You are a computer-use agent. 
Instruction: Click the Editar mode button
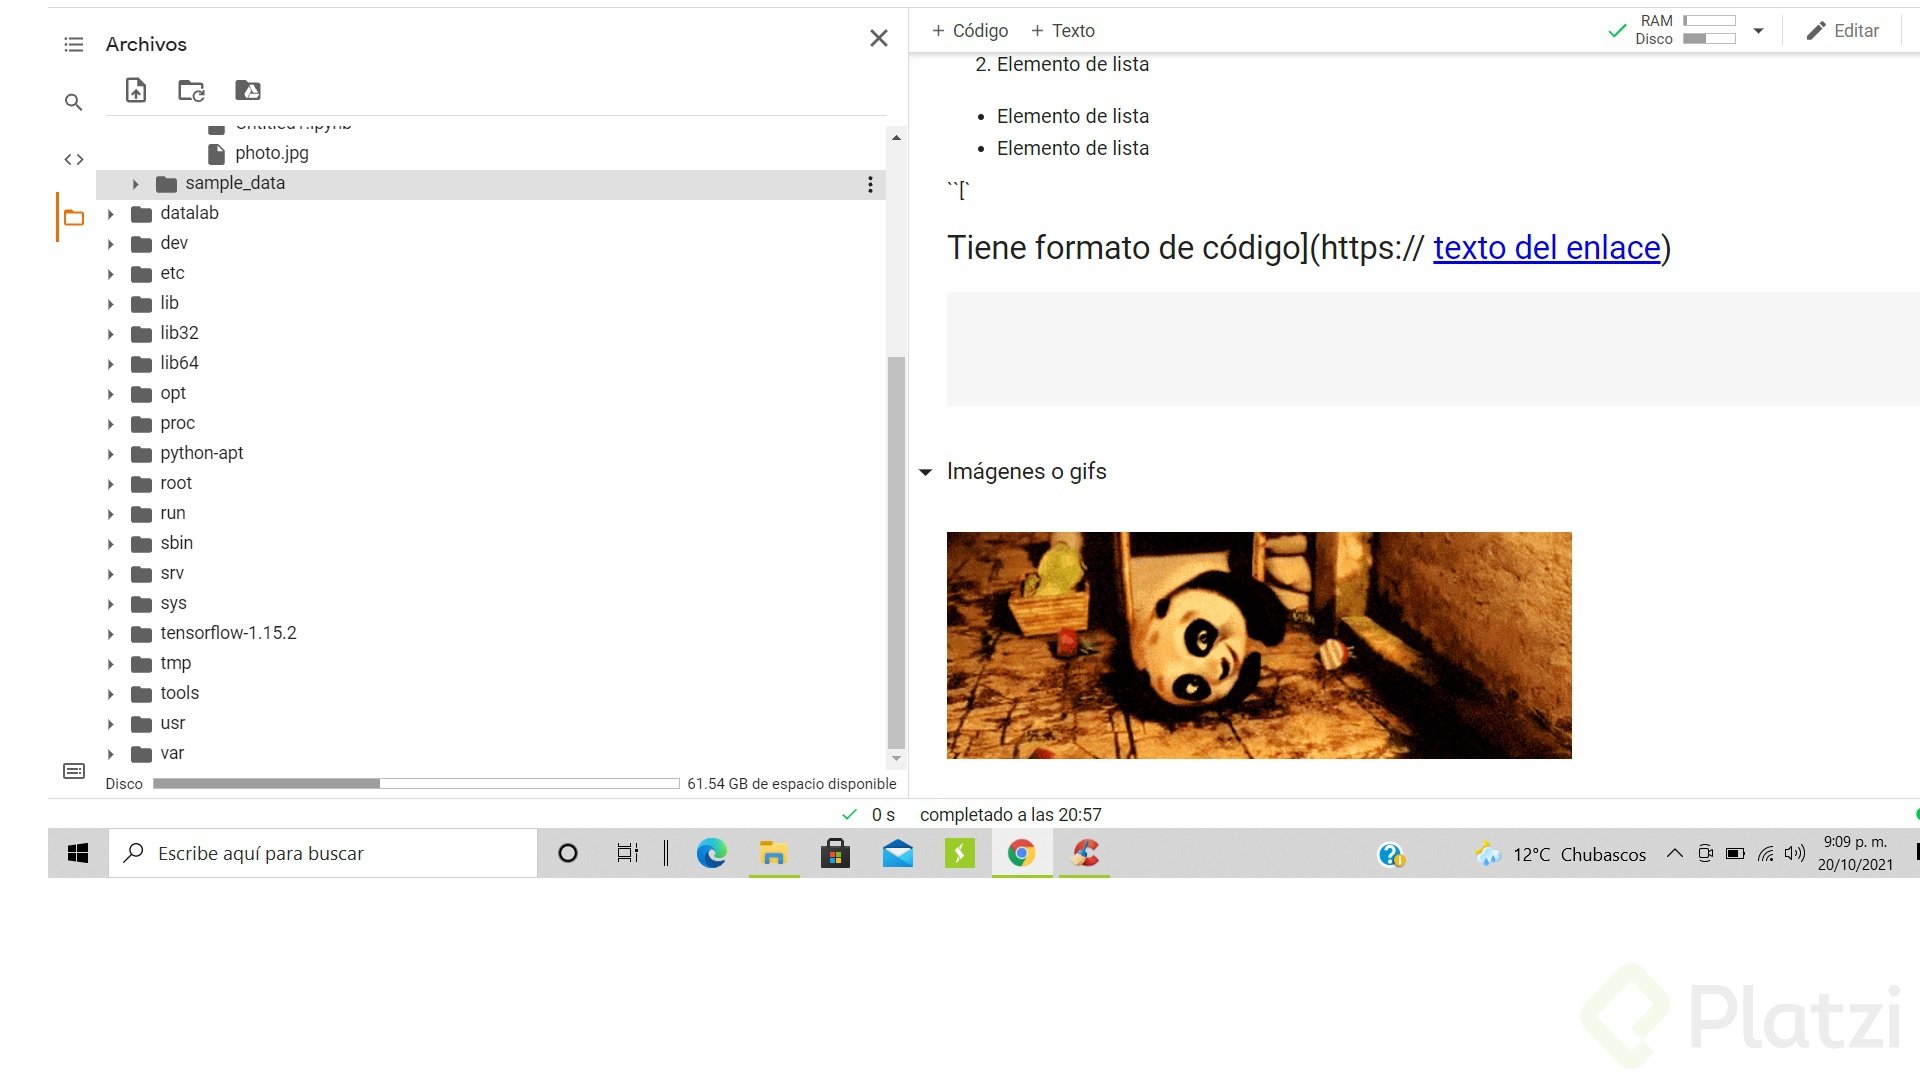[1843, 31]
